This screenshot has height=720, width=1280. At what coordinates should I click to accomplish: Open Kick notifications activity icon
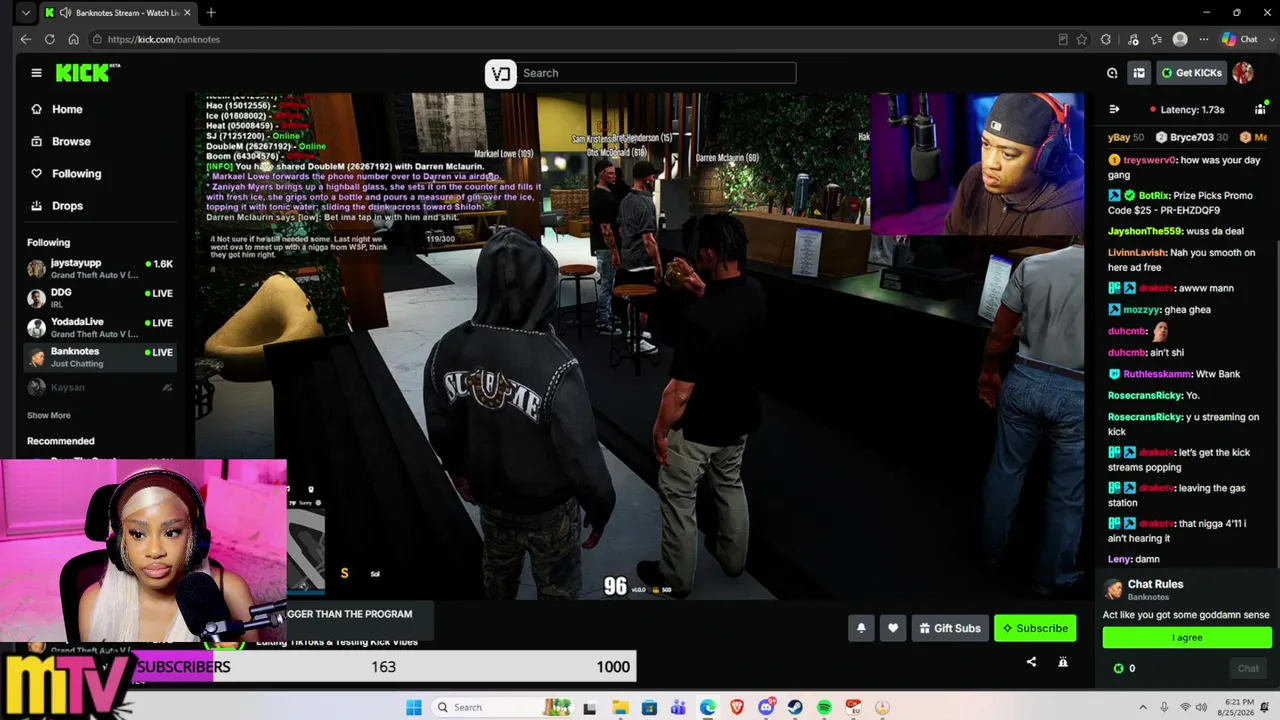pyautogui.click(x=1112, y=73)
